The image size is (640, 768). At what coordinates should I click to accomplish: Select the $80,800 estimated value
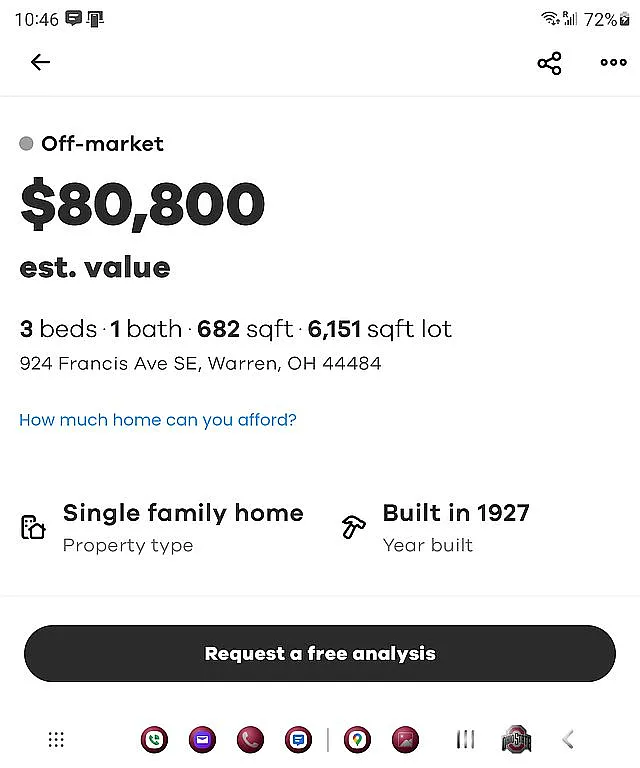(x=142, y=204)
